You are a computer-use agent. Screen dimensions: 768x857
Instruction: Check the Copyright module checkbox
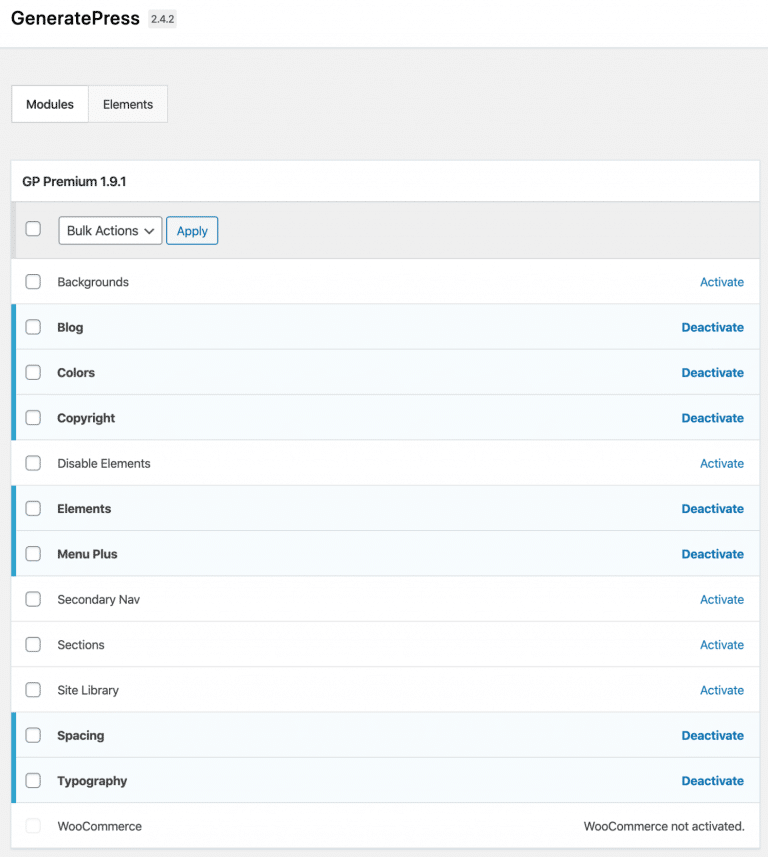tap(33, 418)
